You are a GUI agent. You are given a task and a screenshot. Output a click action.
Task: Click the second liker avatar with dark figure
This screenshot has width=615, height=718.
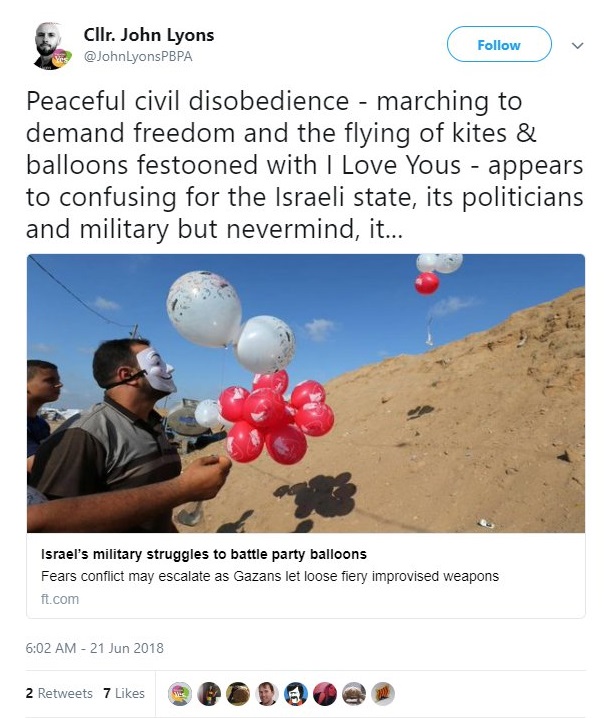pos(209,694)
